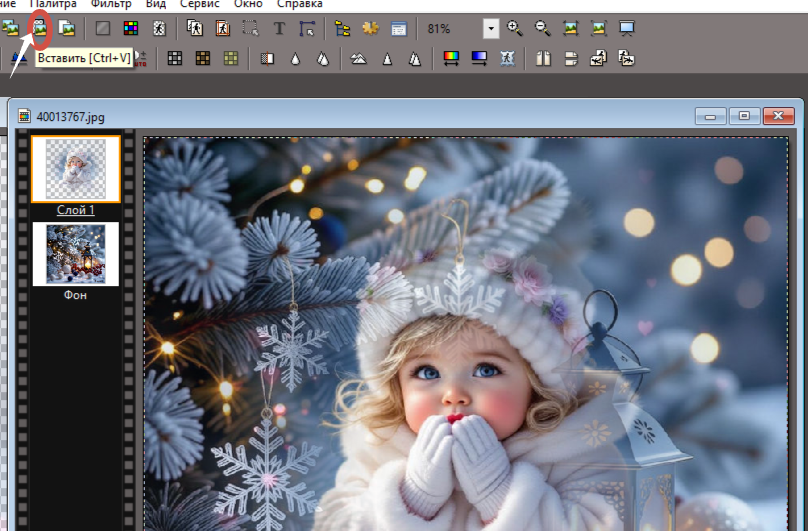Screen dimensions: 808x531
Task: Open the Фильтр menu
Action: [x=111, y=4]
